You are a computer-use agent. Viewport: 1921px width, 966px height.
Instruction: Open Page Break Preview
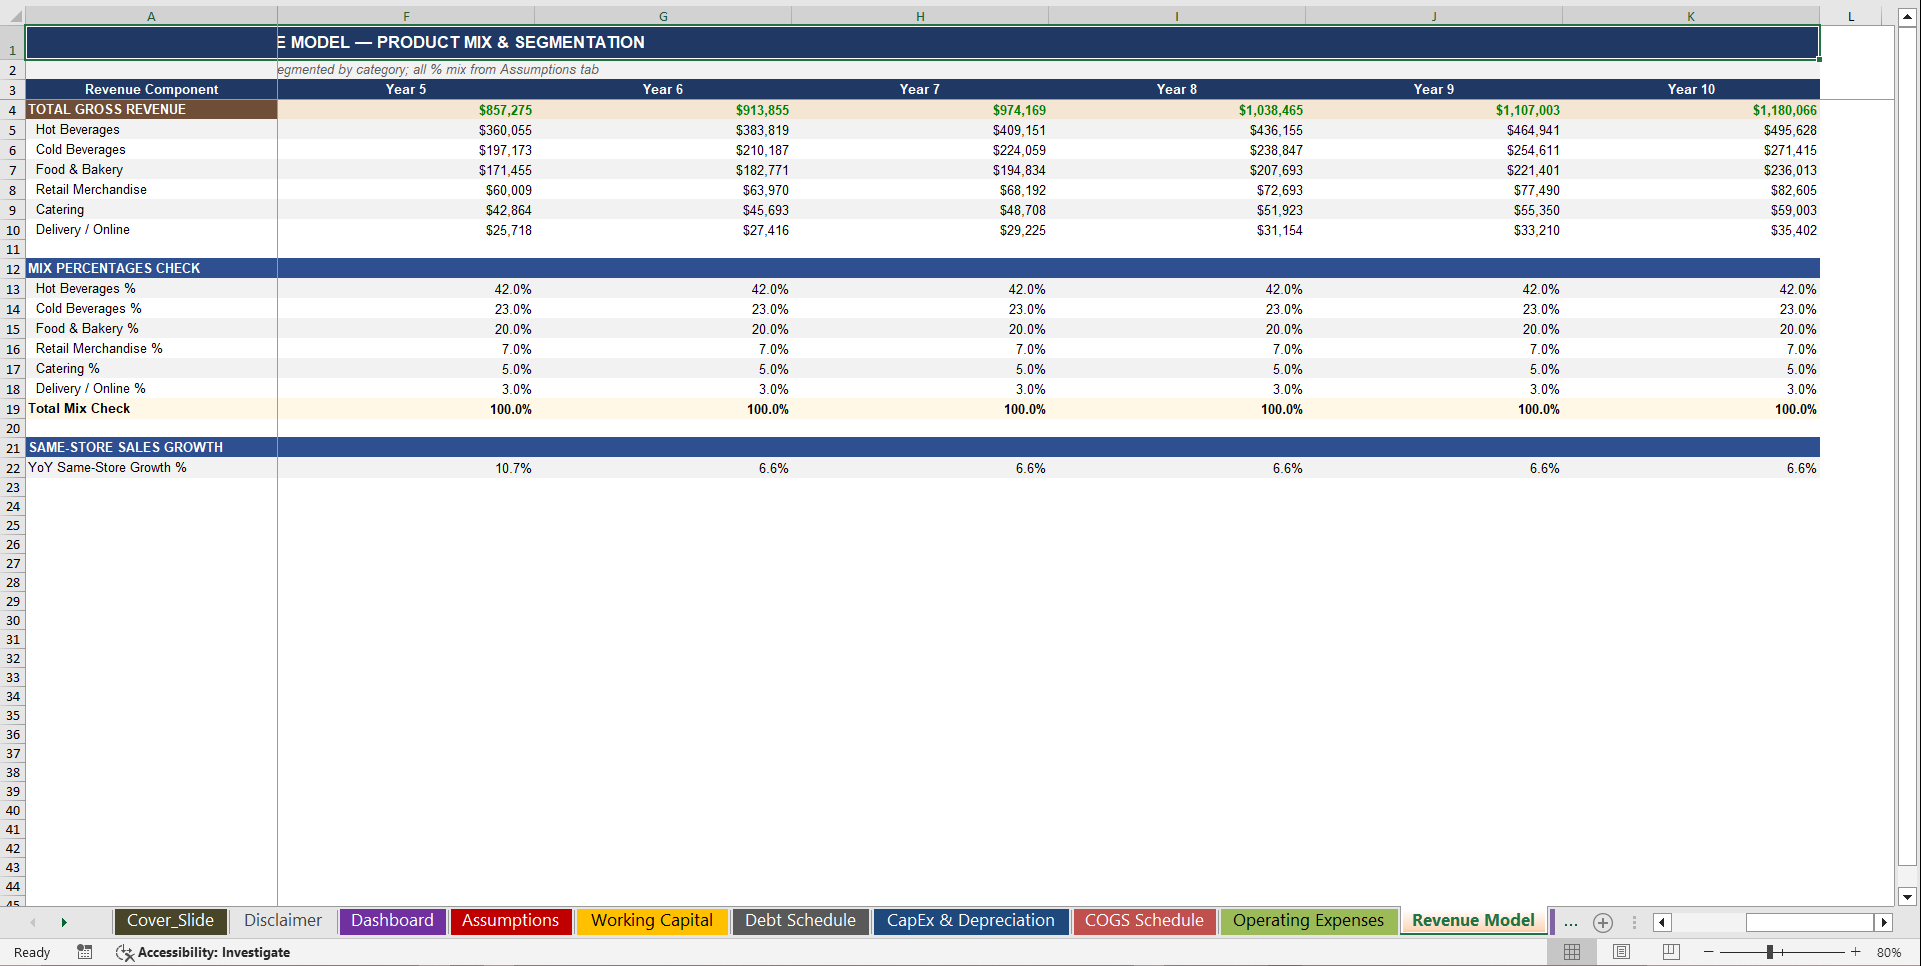pyautogui.click(x=1669, y=952)
